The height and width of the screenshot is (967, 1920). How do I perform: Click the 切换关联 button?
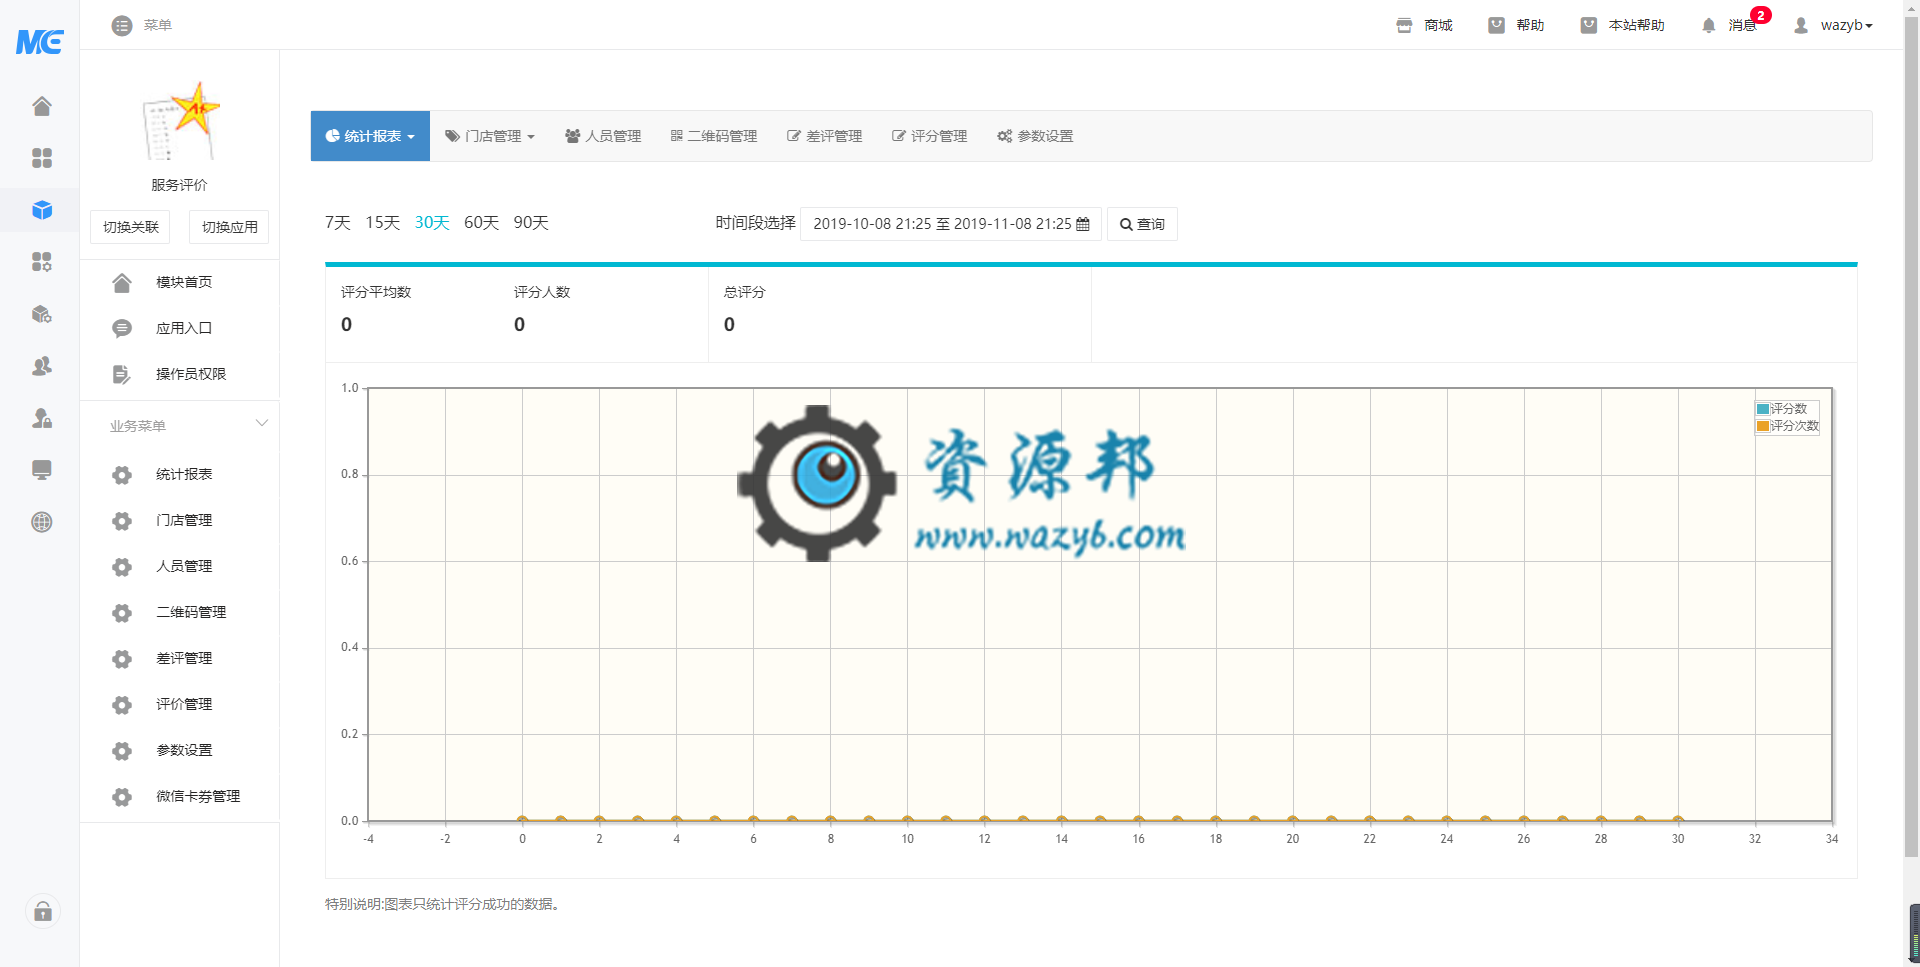tap(130, 227)
